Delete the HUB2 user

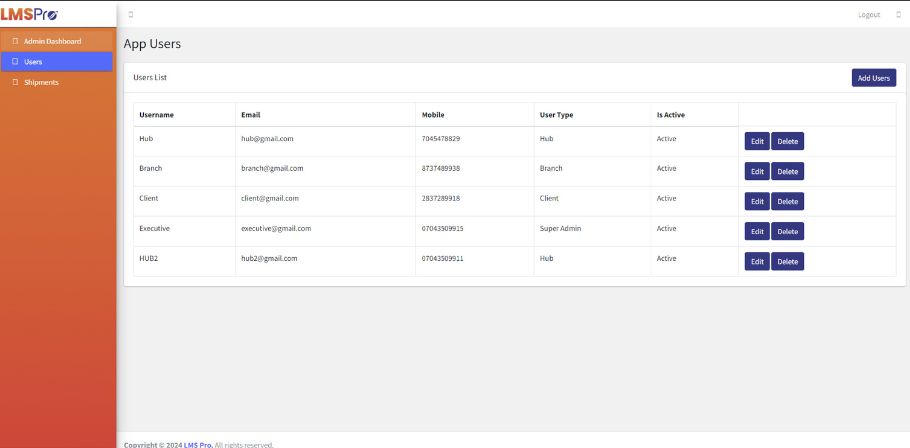tap(787, 261)
